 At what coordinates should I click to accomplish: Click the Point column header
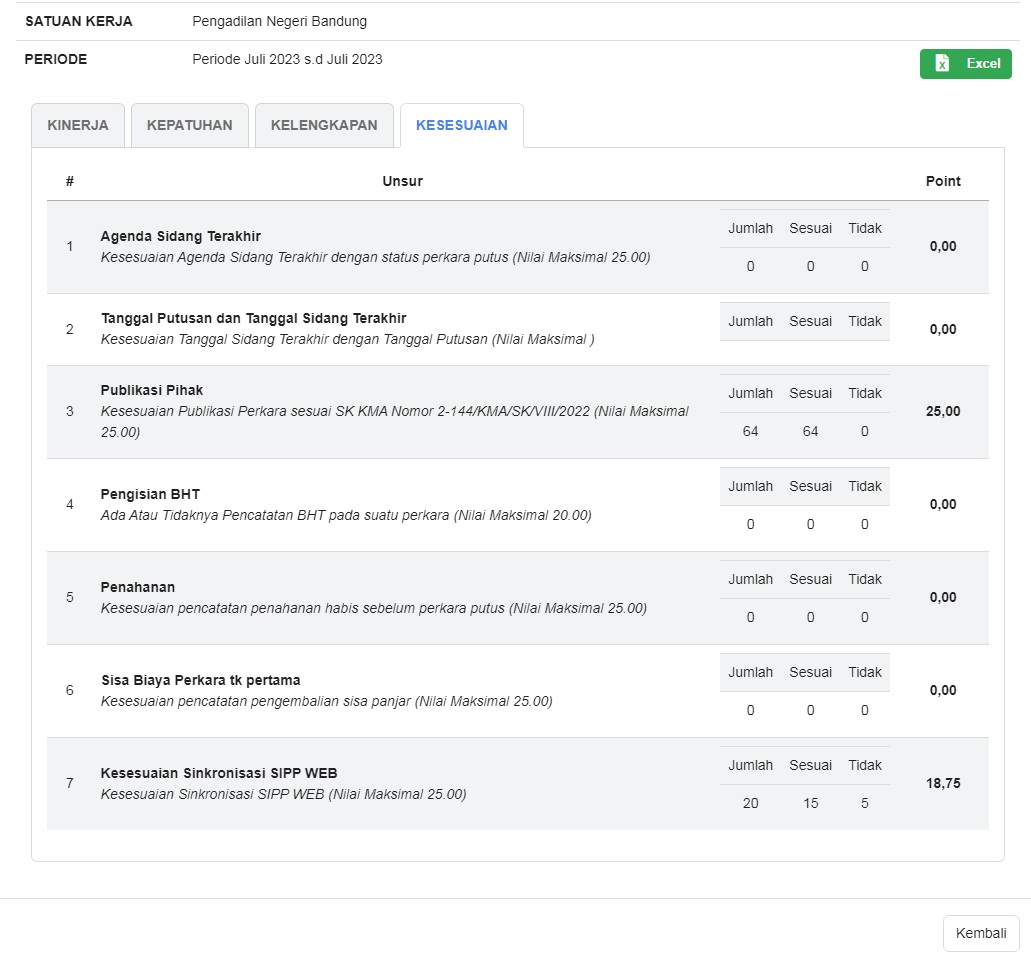click(x=943, y=182)
